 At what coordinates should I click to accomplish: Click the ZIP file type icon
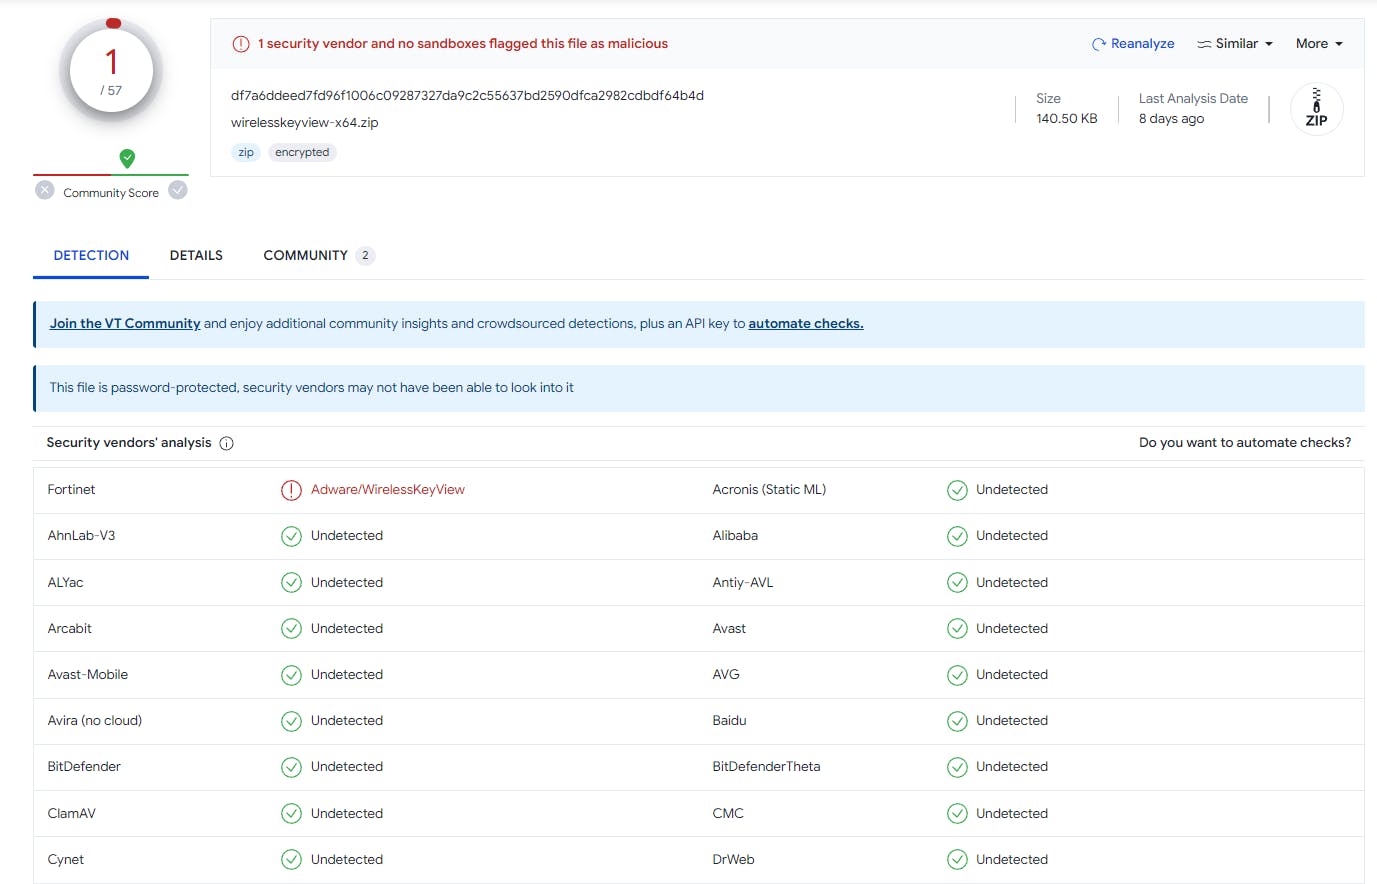[1316, 109]
